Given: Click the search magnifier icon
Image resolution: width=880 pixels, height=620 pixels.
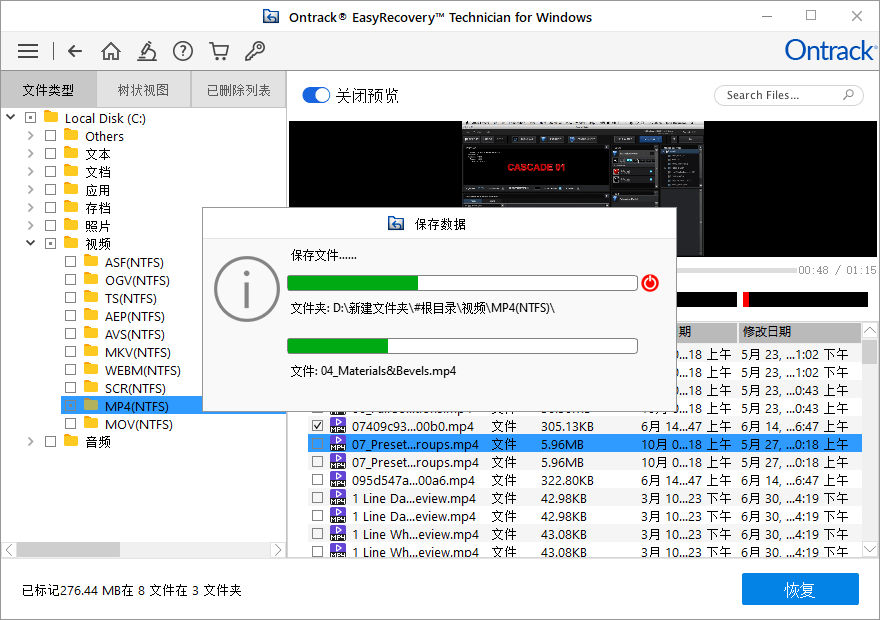Looking at the screenshot, I should tap(849, 95).
